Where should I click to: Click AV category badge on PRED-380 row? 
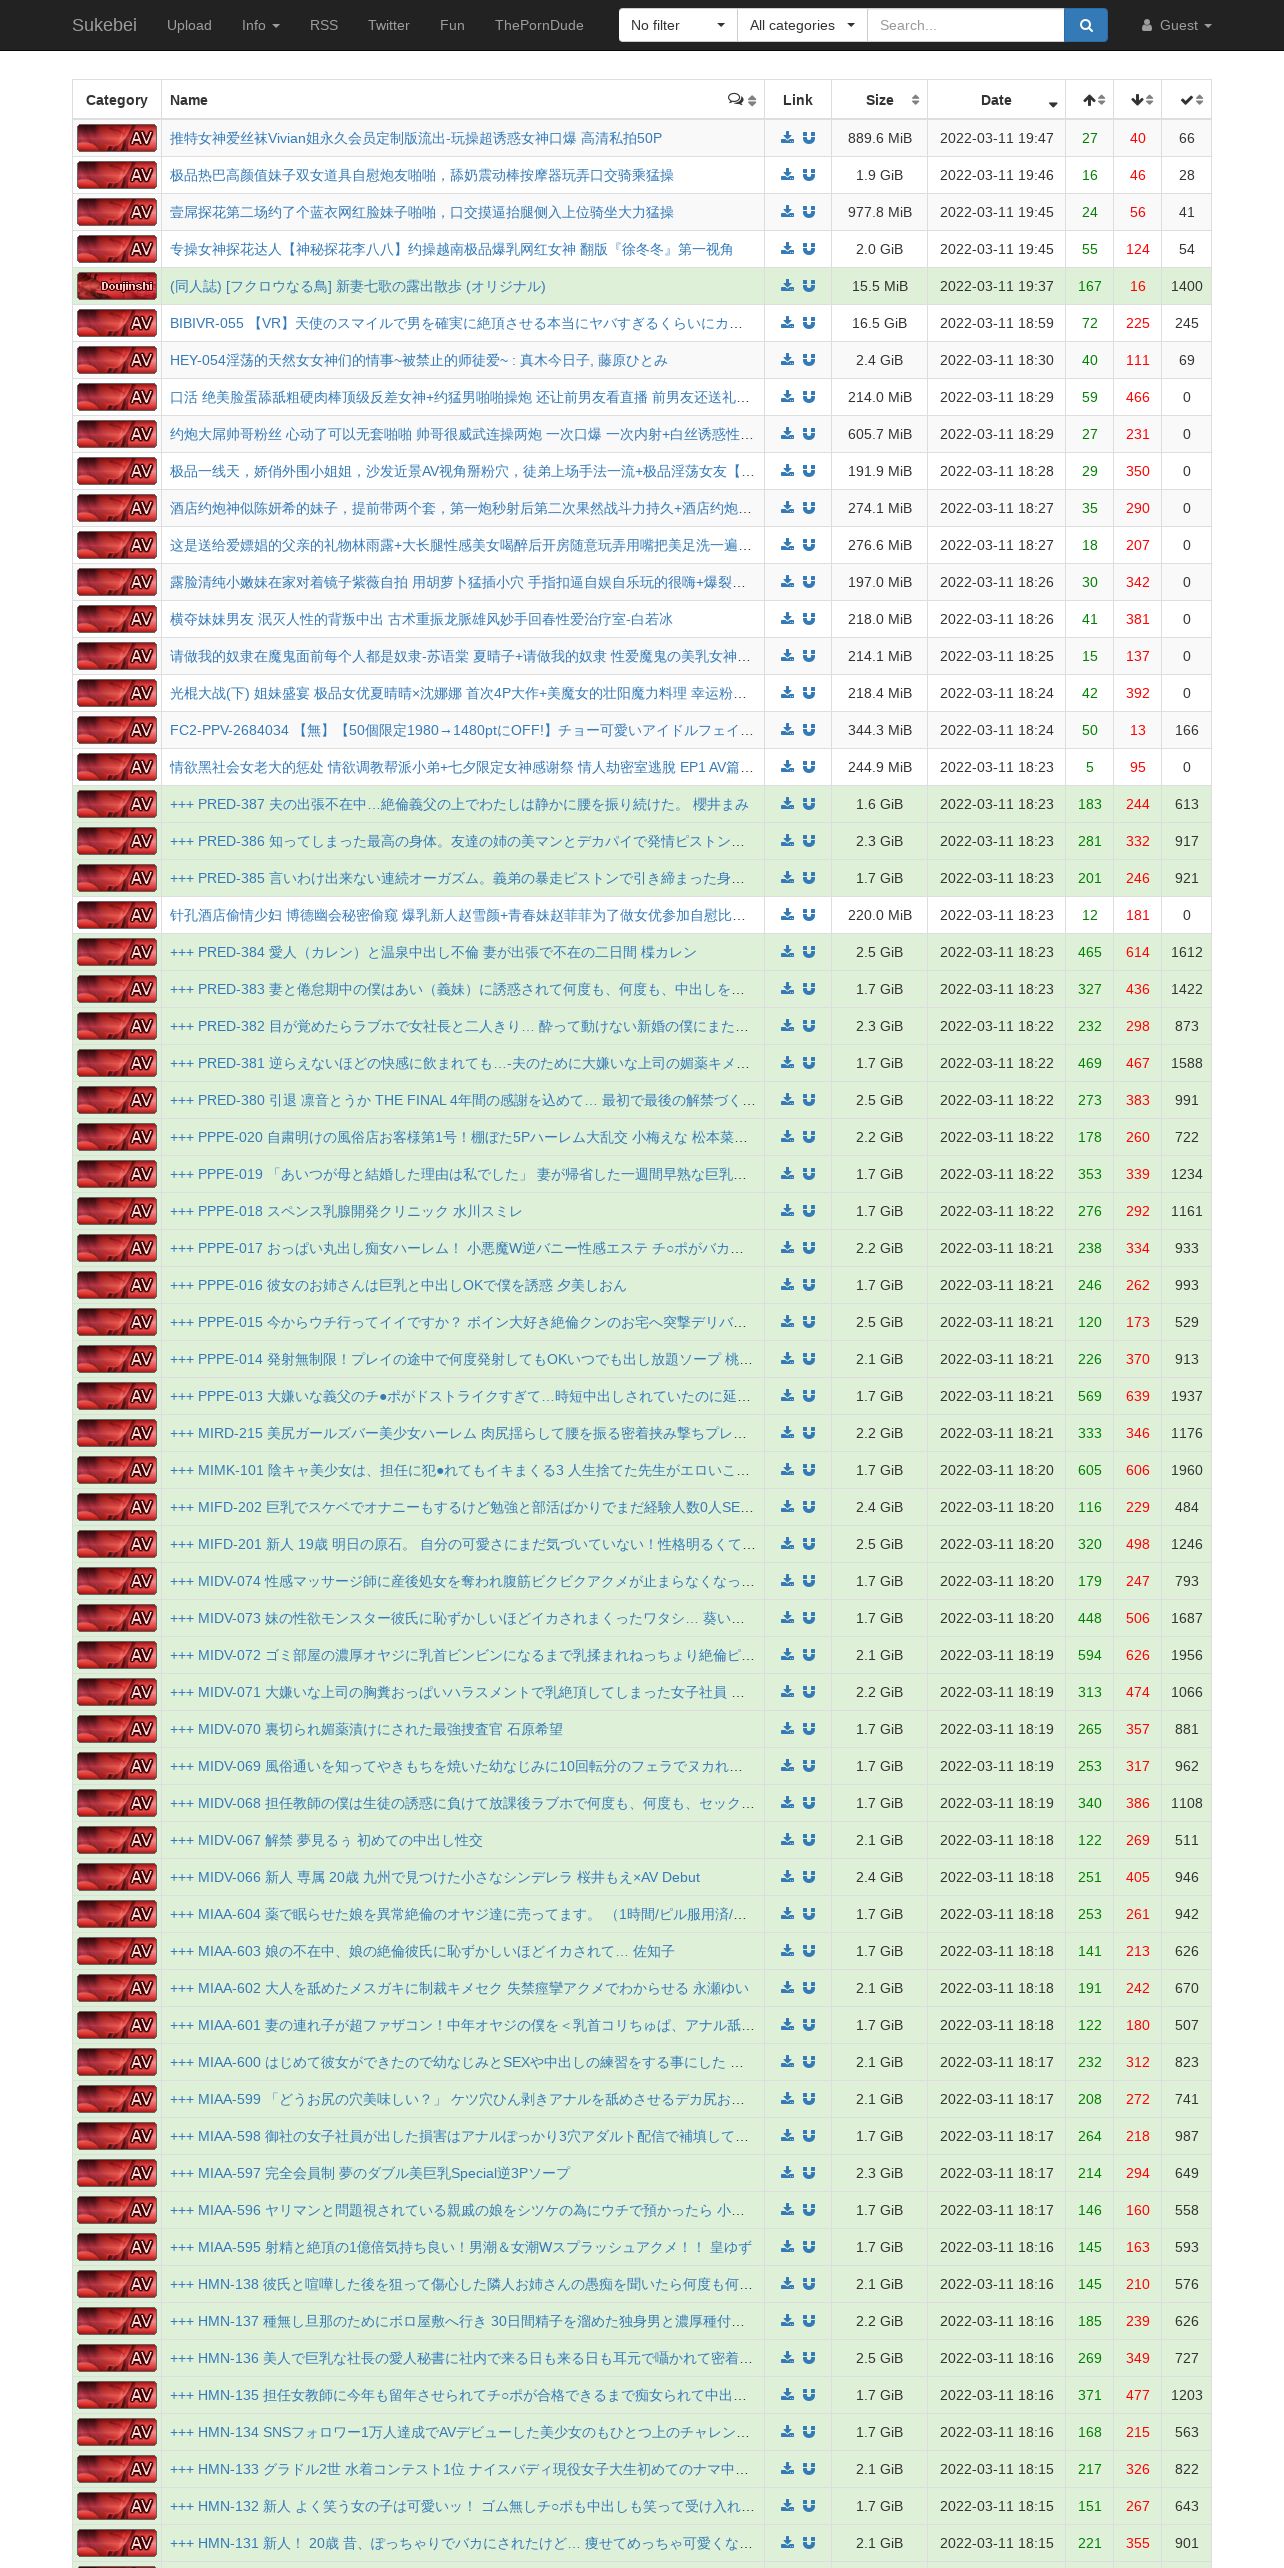pyautogui.click(x=117, y=1100)
